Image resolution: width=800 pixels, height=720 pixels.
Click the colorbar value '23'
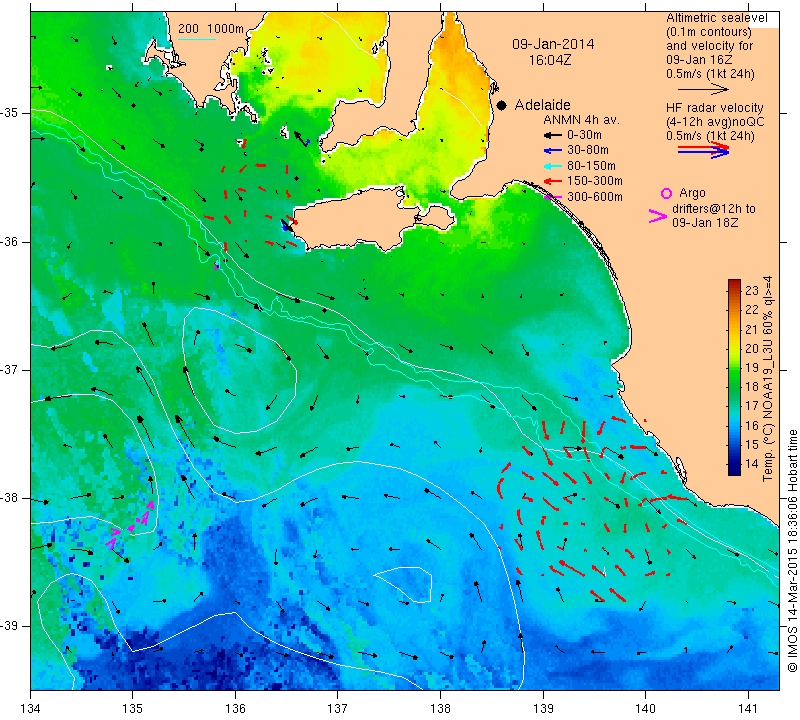tap(752, 291)
